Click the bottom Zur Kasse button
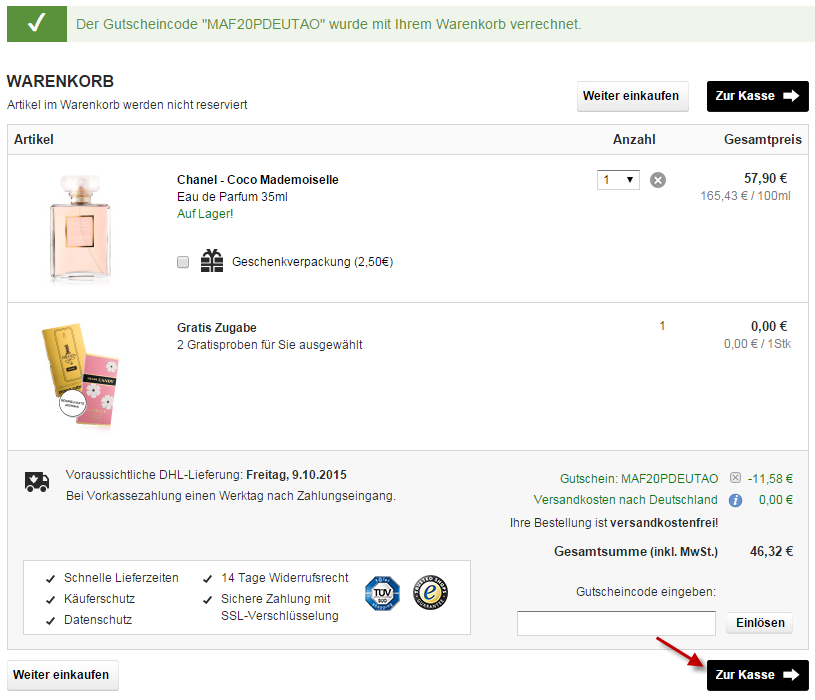This screenshot has height=700, width=815. (x=757, y=675)
